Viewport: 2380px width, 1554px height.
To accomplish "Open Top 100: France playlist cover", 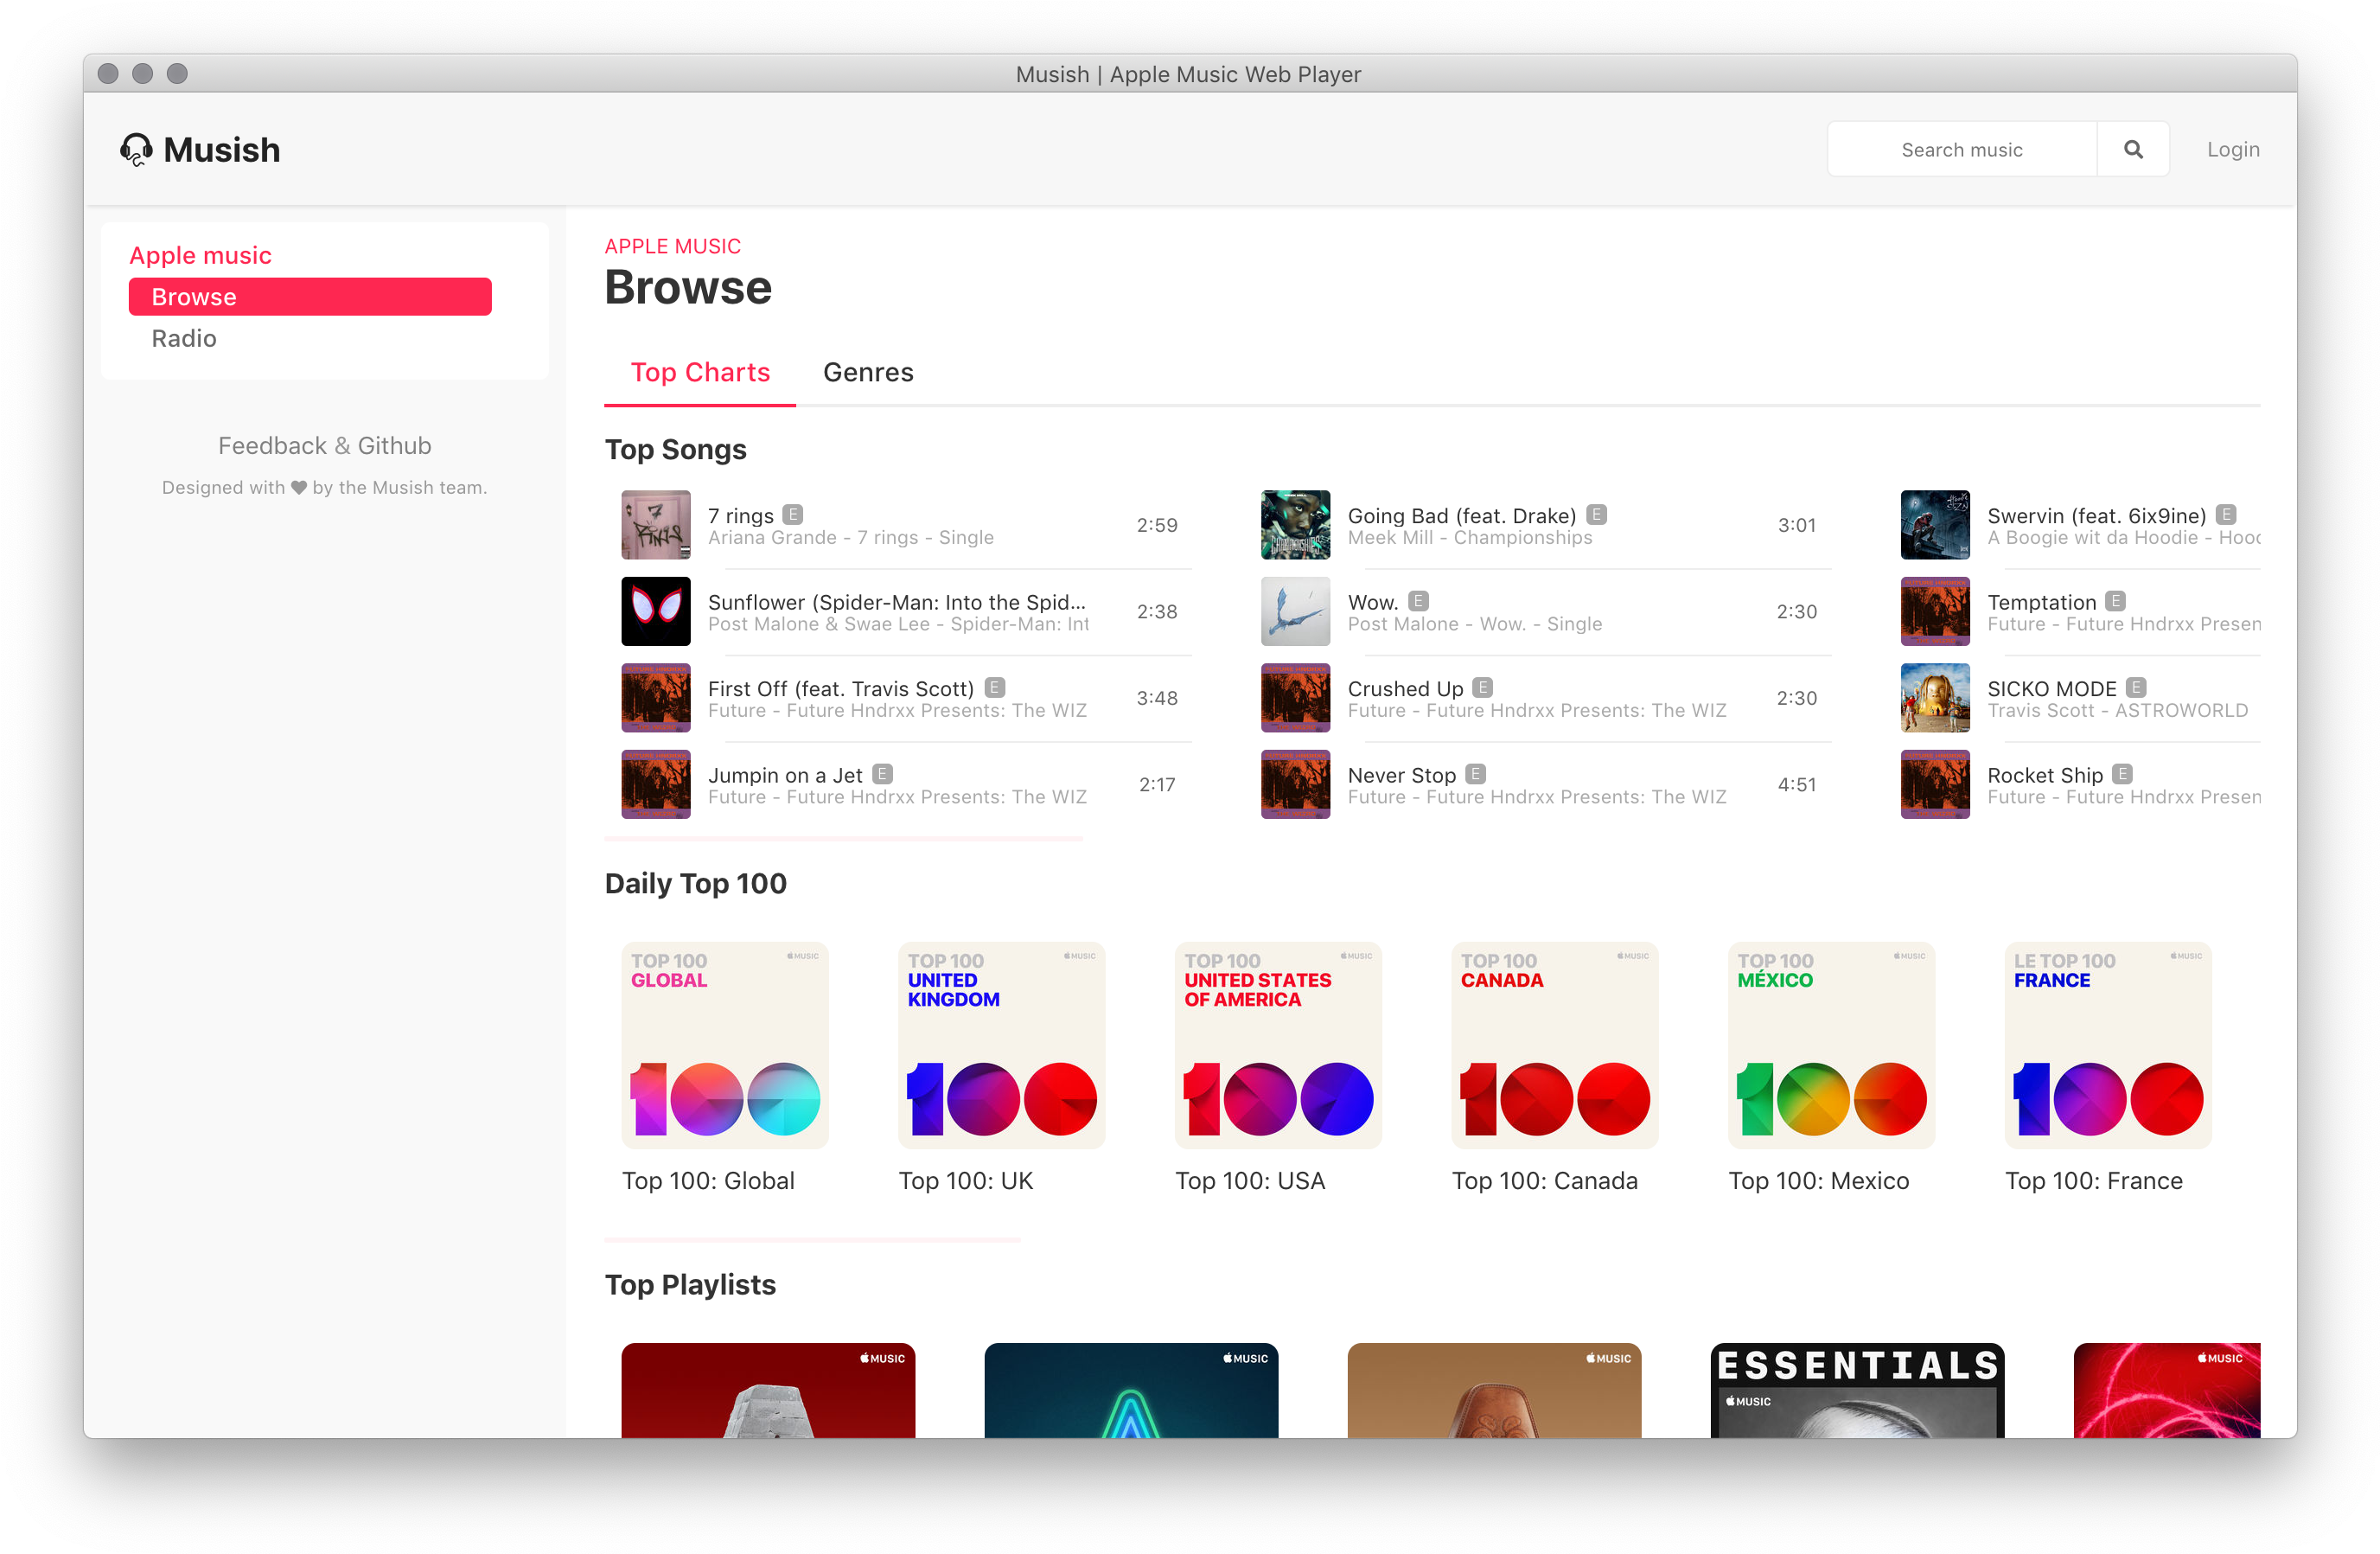I will tap(2108, 1045).
